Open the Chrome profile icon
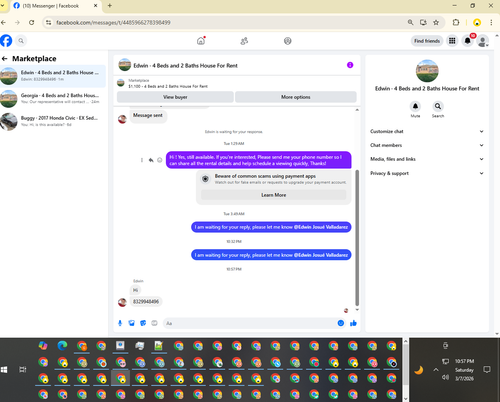 click(477, 22)
